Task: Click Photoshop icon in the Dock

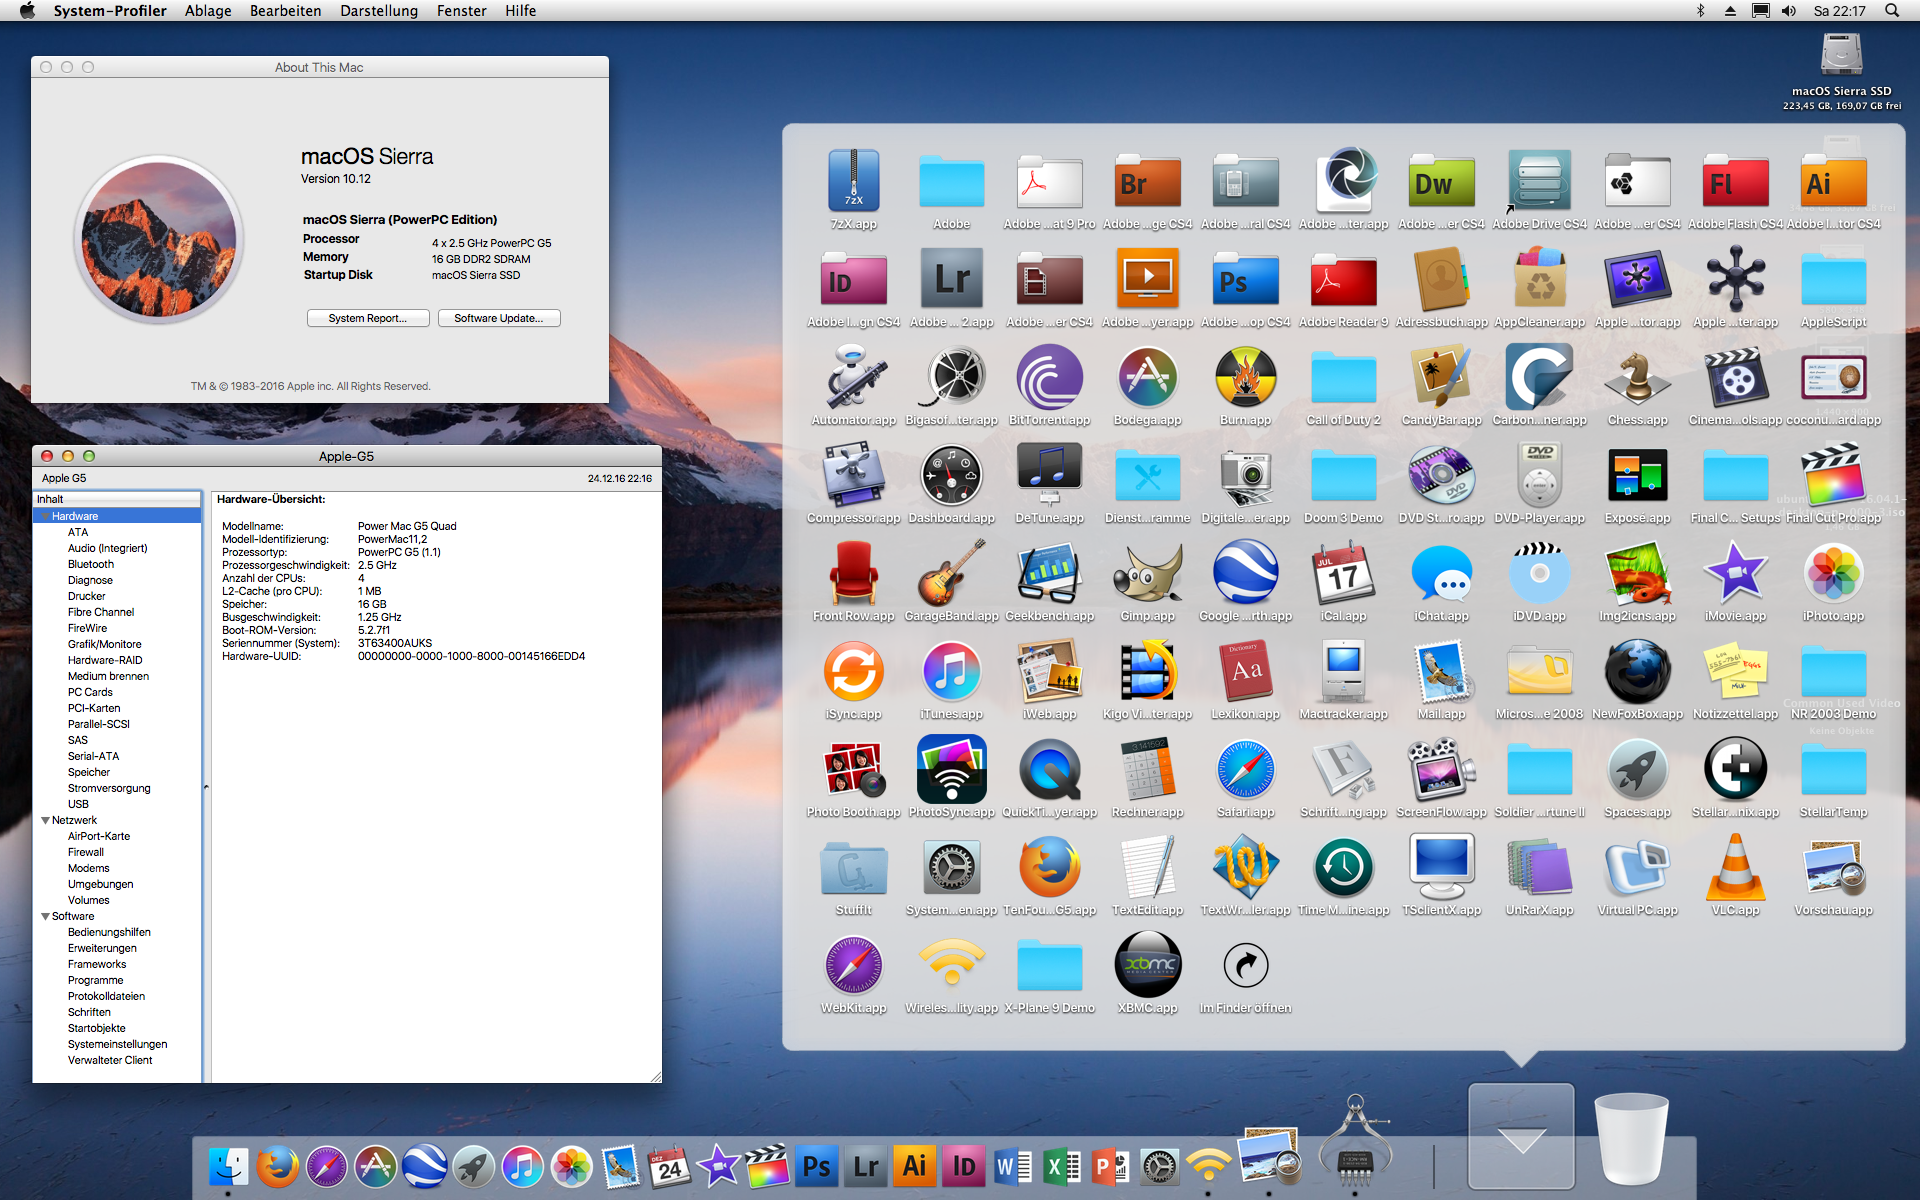Action: click(817, 1166)
